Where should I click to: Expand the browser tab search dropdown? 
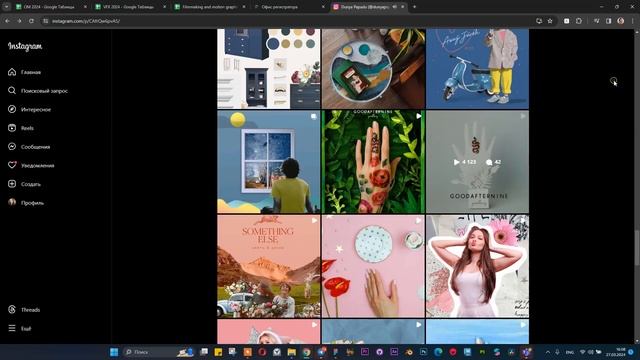(x=6, y=7)
